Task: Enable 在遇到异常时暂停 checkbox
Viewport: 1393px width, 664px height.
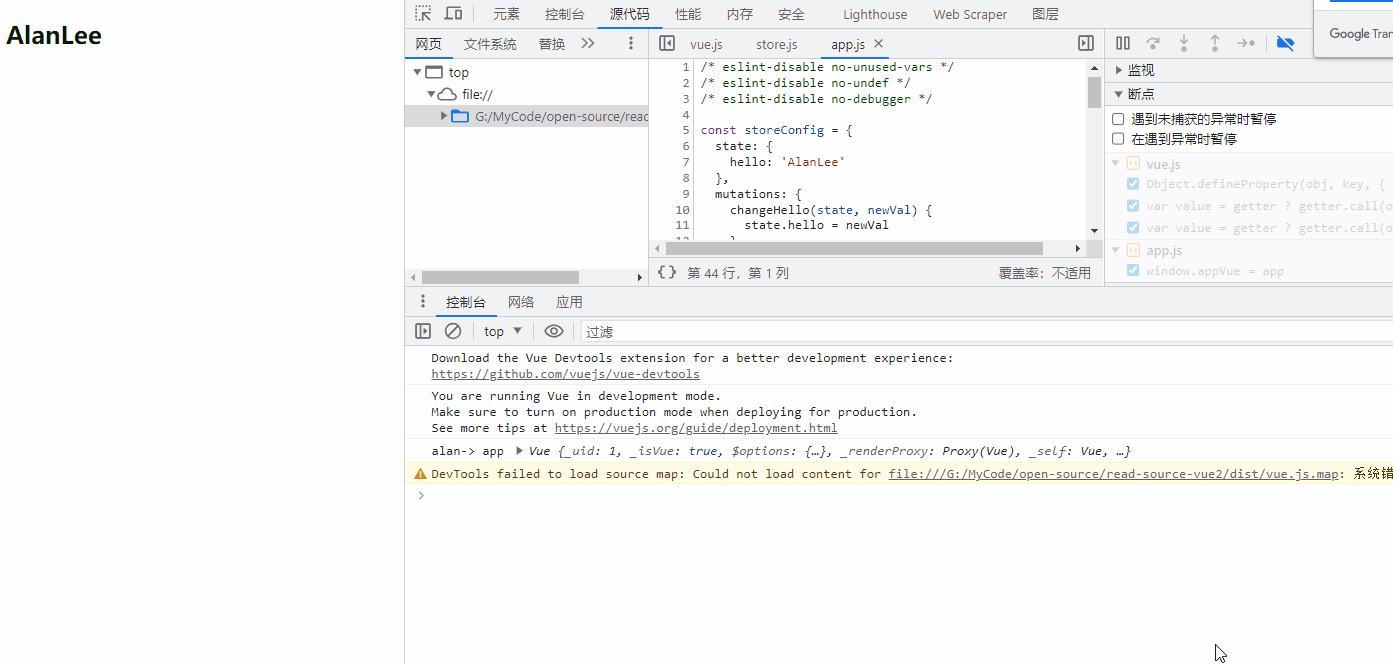Action: 1119,139
